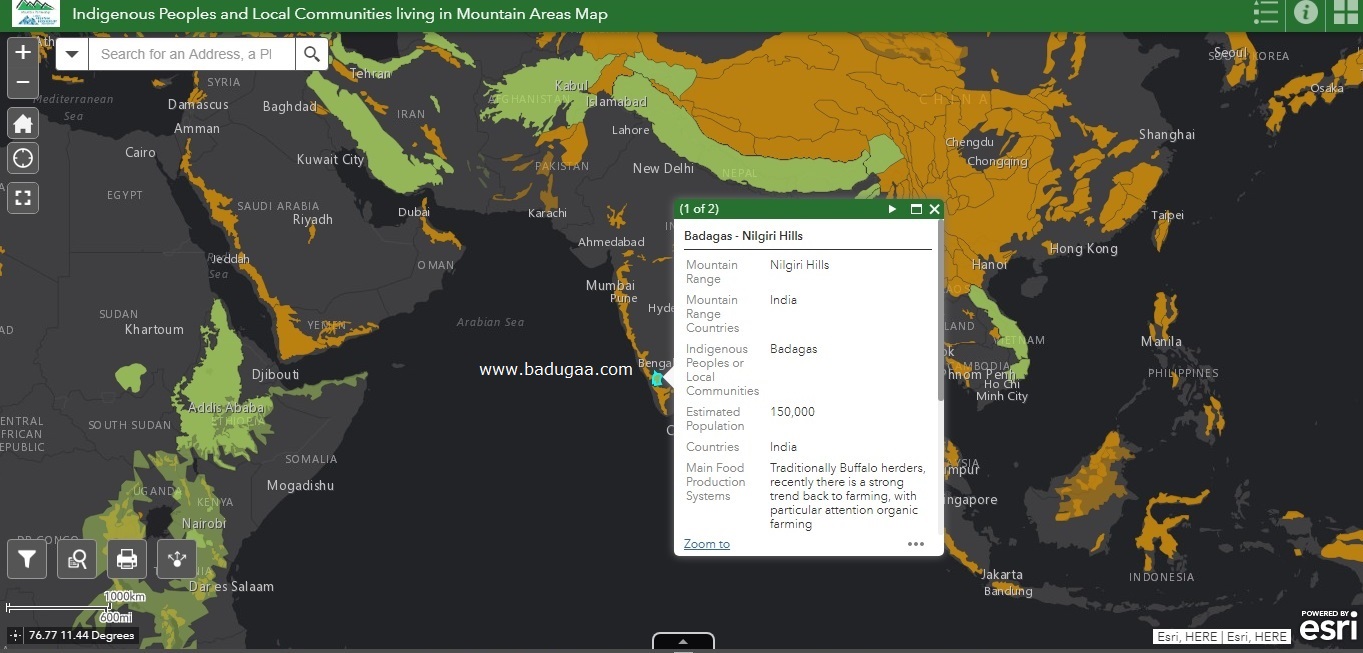The height and width of the screenshot is (653, 1363).
Task: Open the Esri attribution link
Action: (x=1328, y=625)
